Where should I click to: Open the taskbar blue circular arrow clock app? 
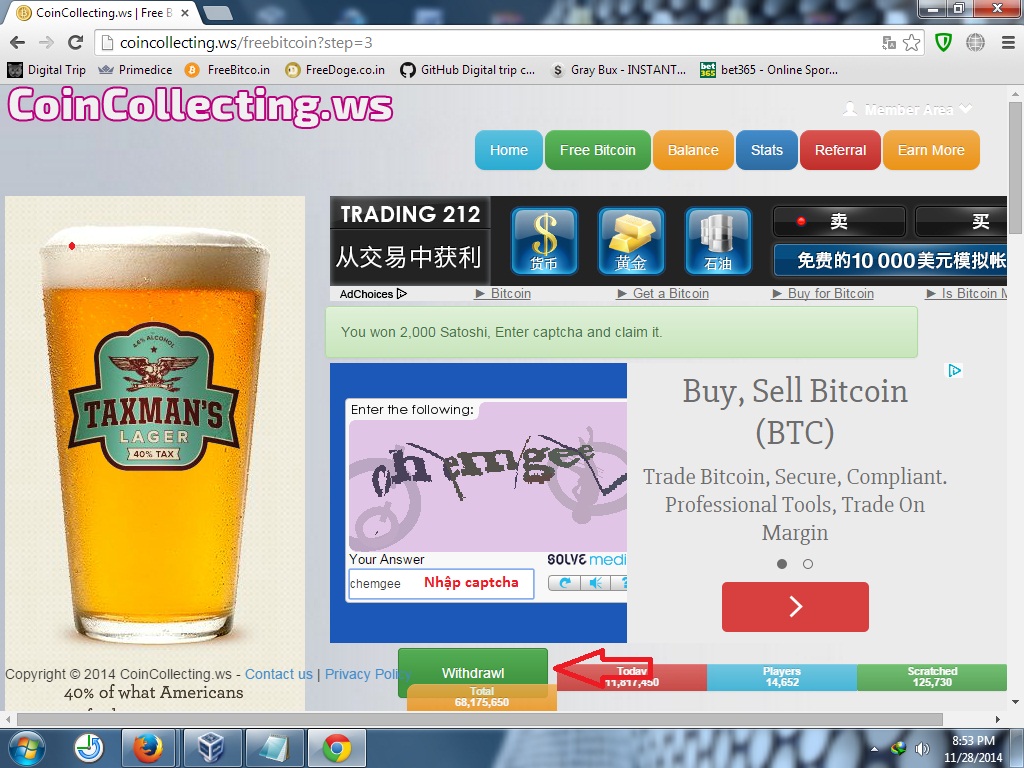coord(89,748)
